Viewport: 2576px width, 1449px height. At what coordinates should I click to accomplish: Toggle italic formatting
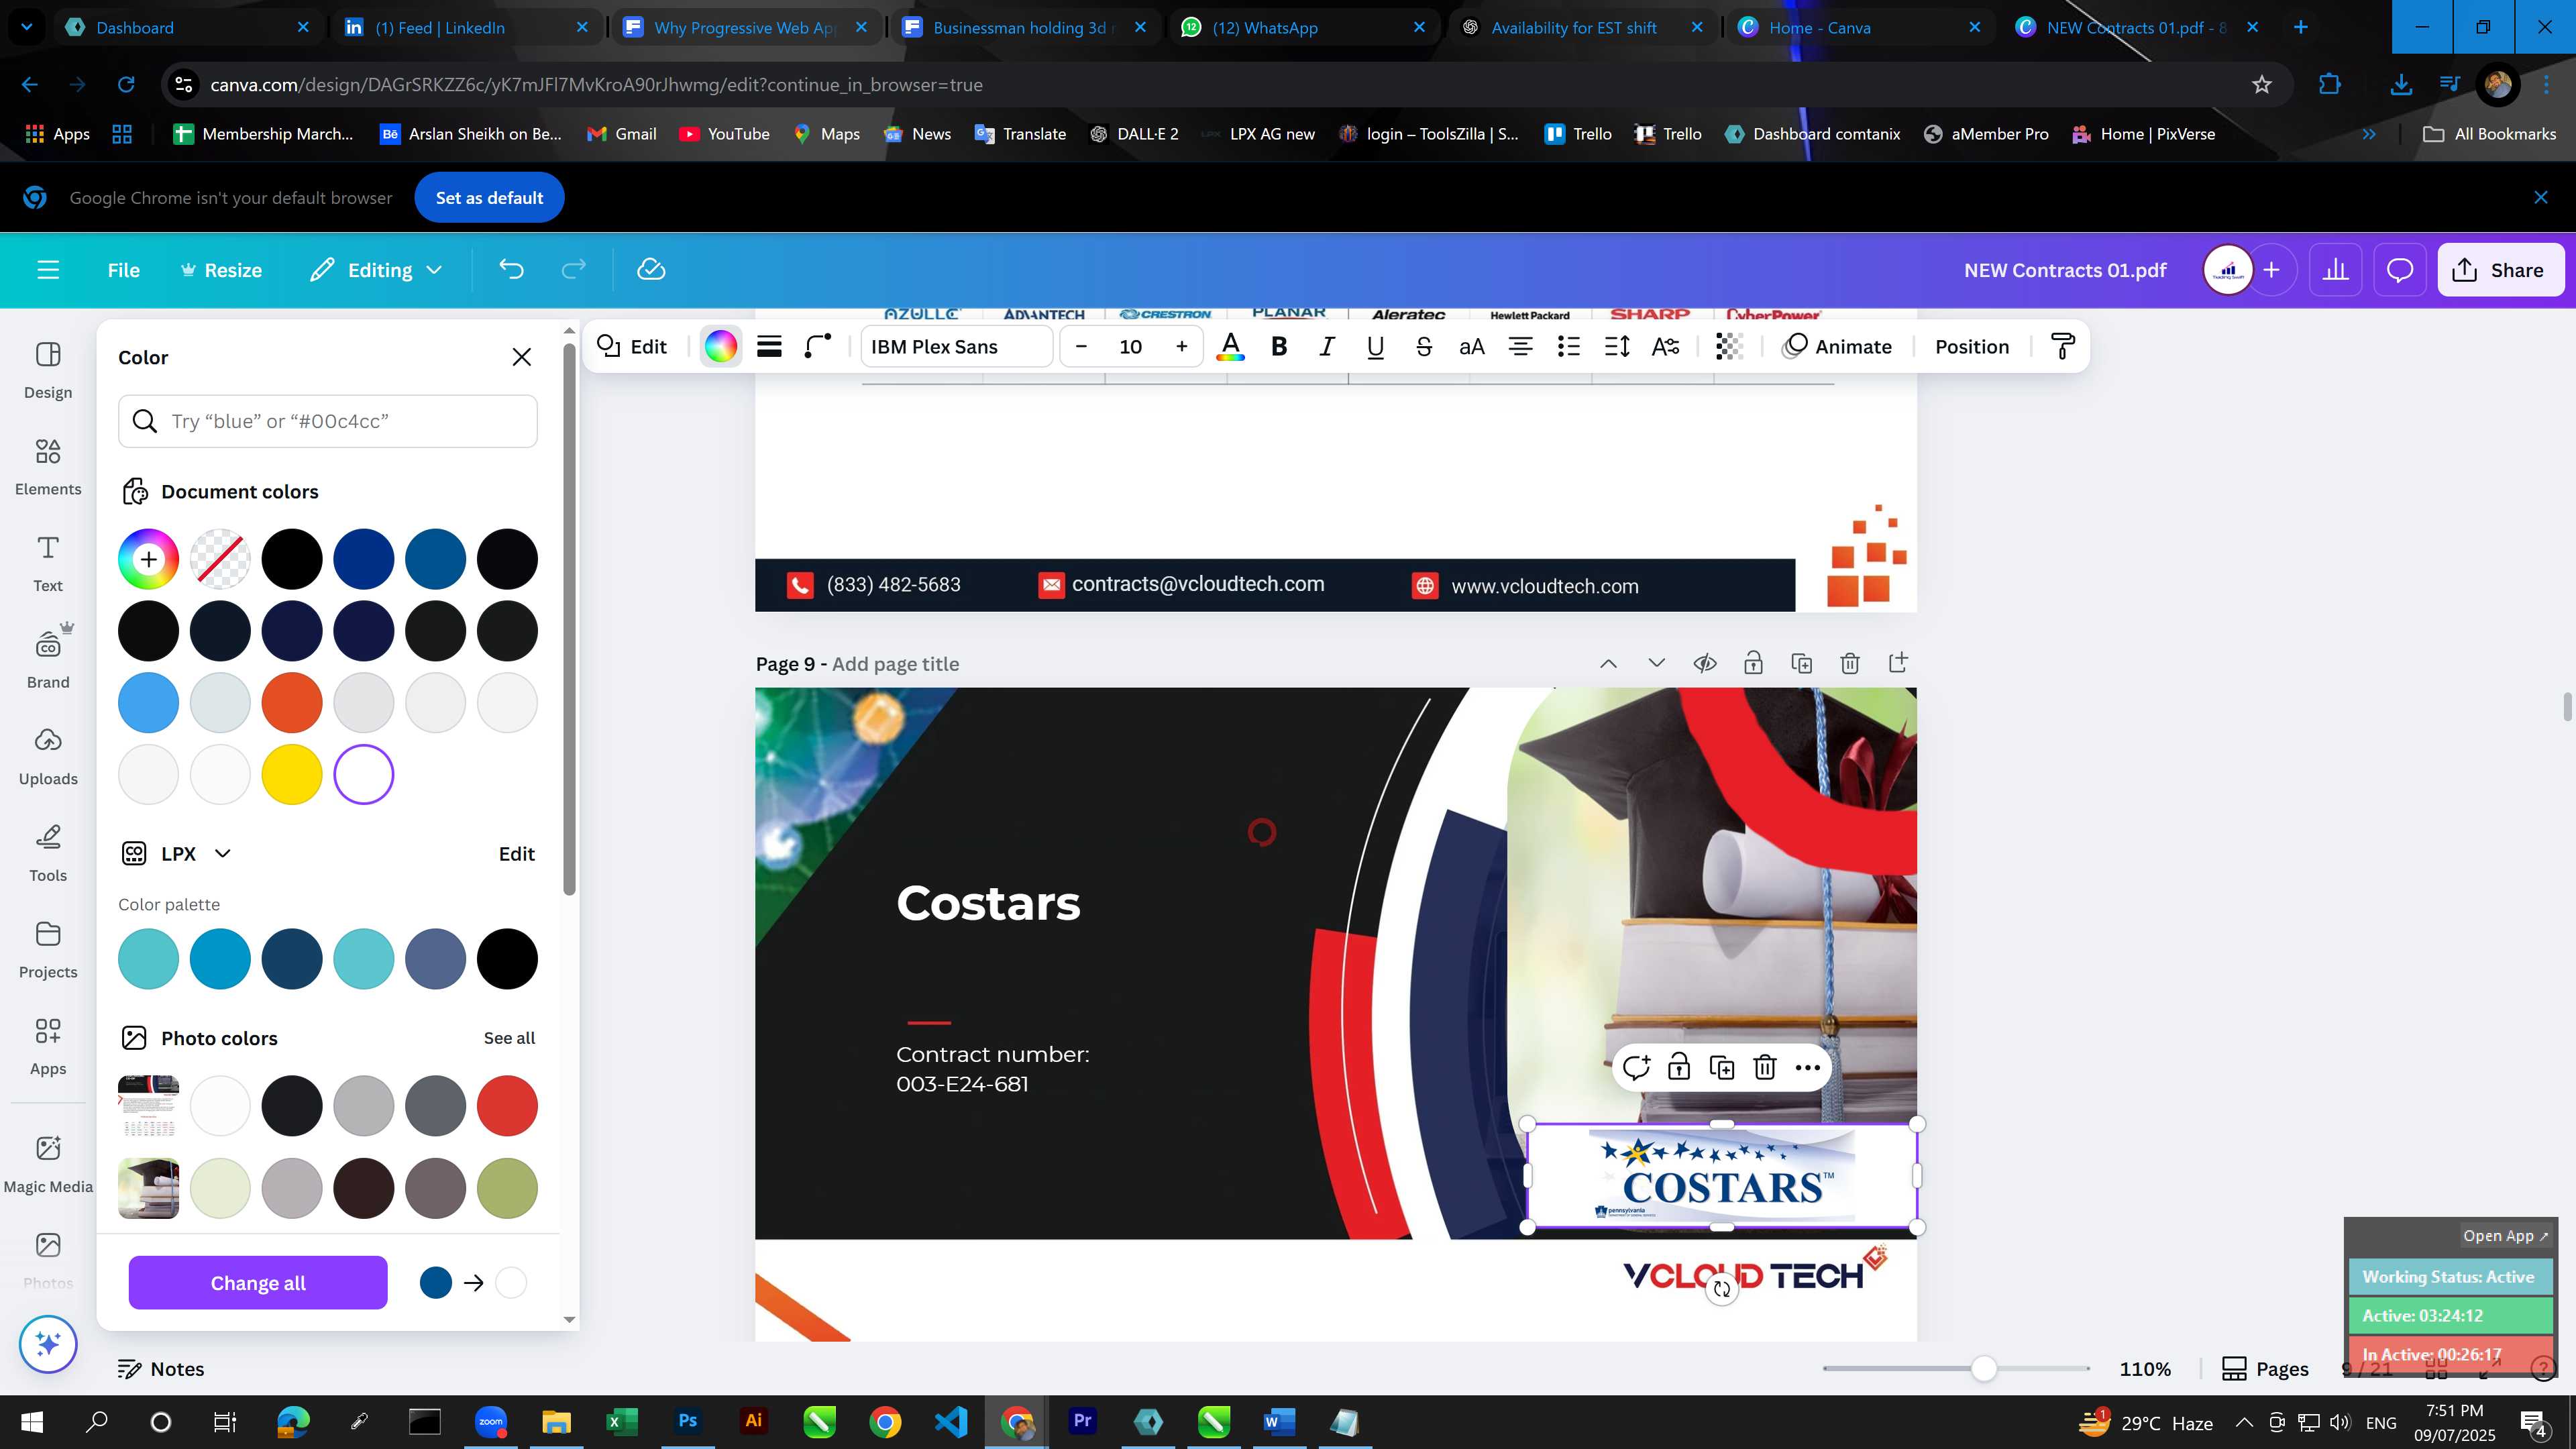(1327, 347)
